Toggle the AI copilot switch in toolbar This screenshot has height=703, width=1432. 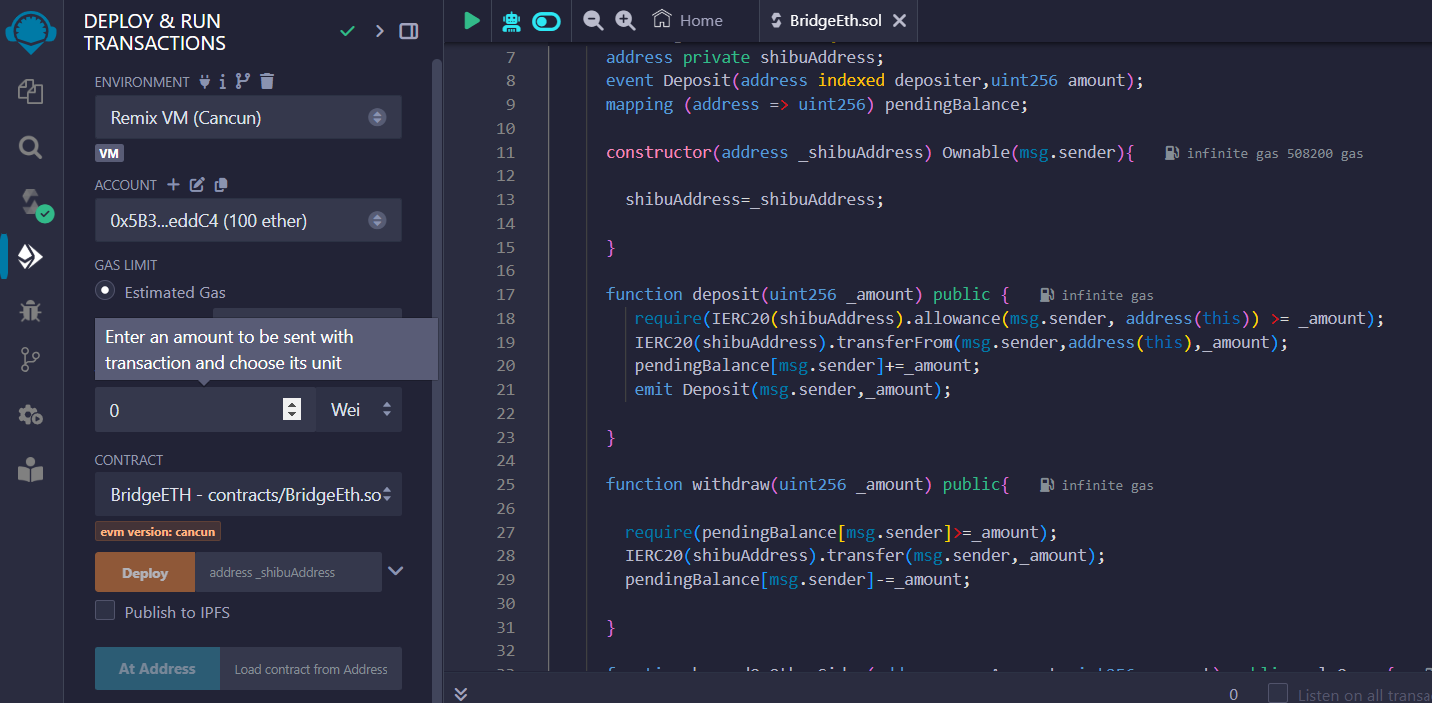(x=547, y=21)
